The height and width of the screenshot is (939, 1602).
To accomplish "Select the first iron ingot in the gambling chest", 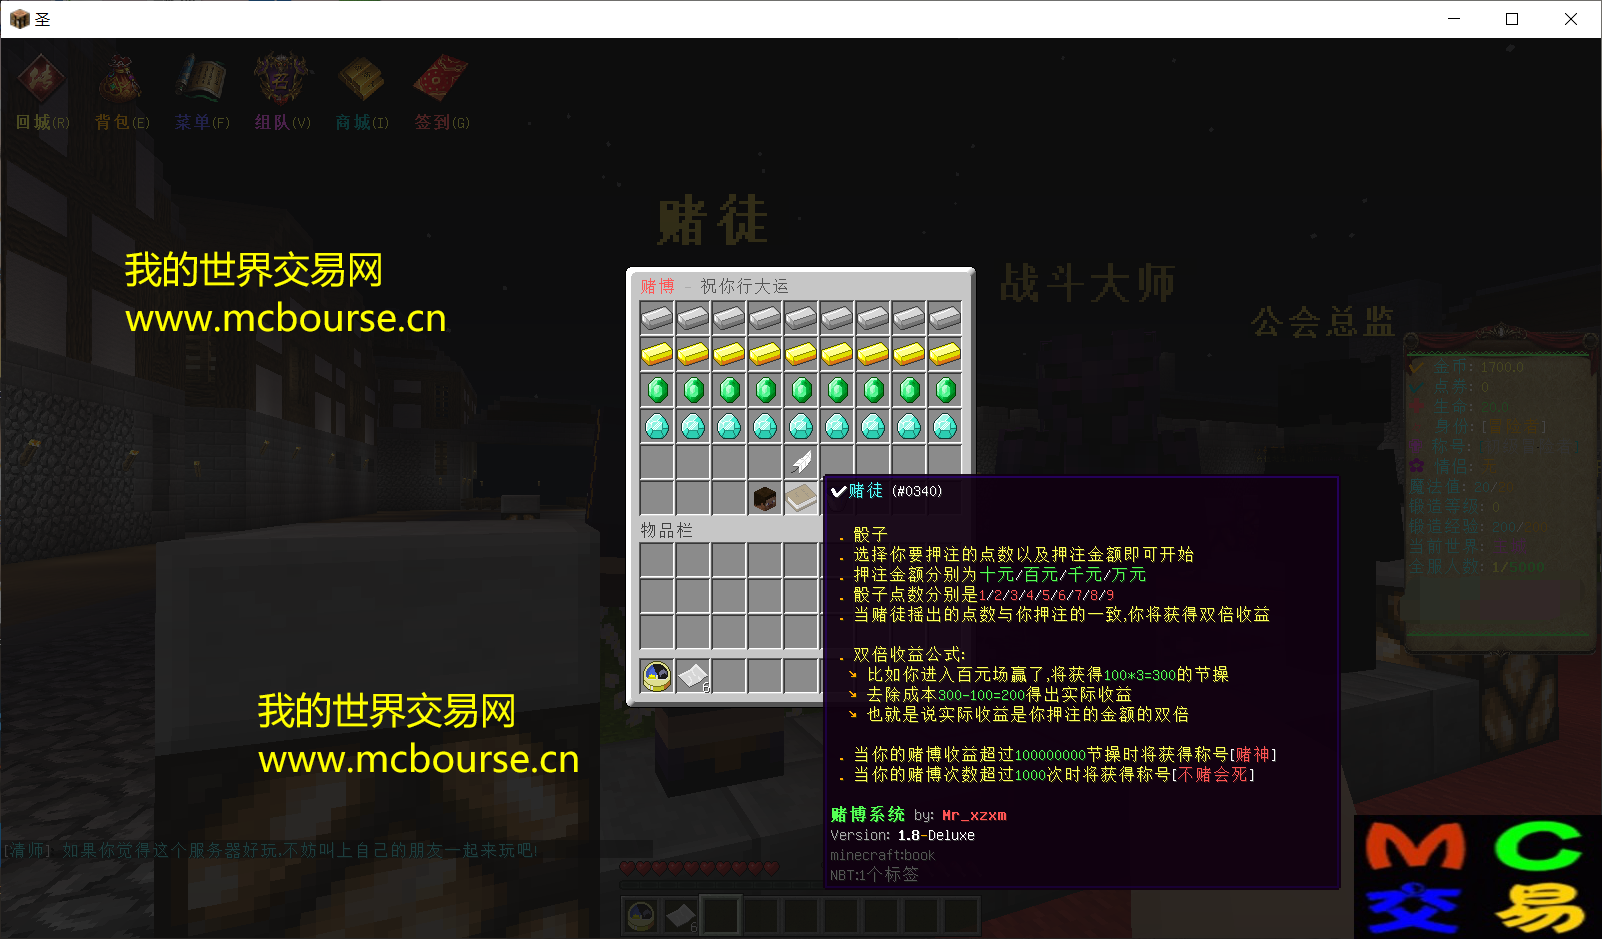I will [657, 318].
